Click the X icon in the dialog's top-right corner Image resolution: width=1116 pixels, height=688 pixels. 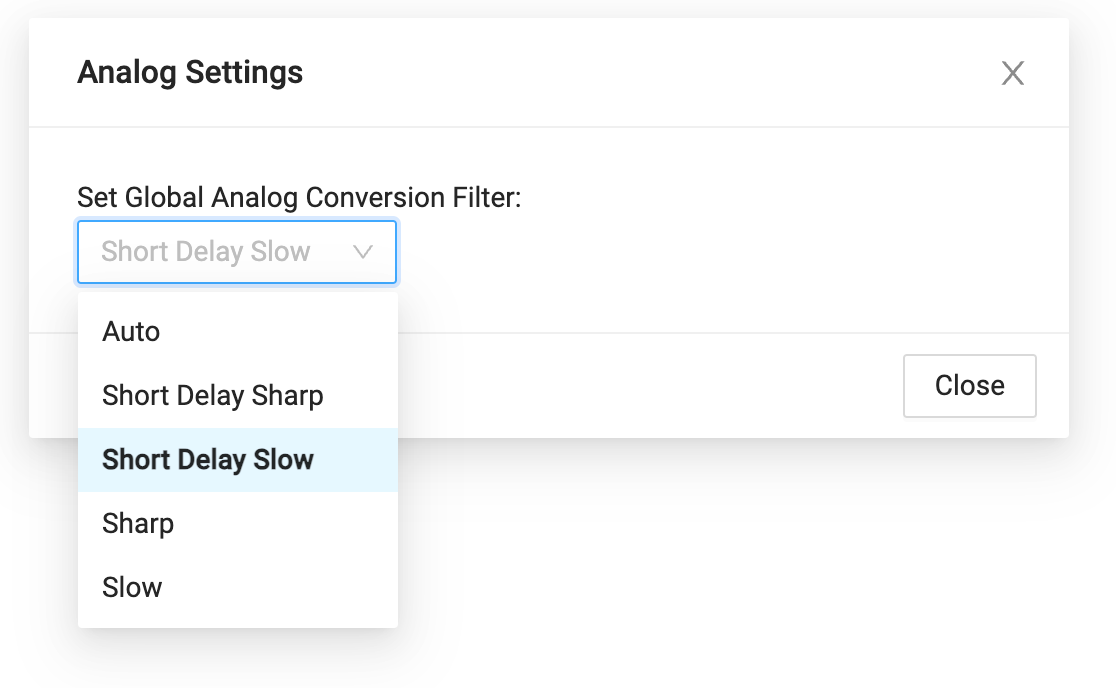coord(1013,73)
